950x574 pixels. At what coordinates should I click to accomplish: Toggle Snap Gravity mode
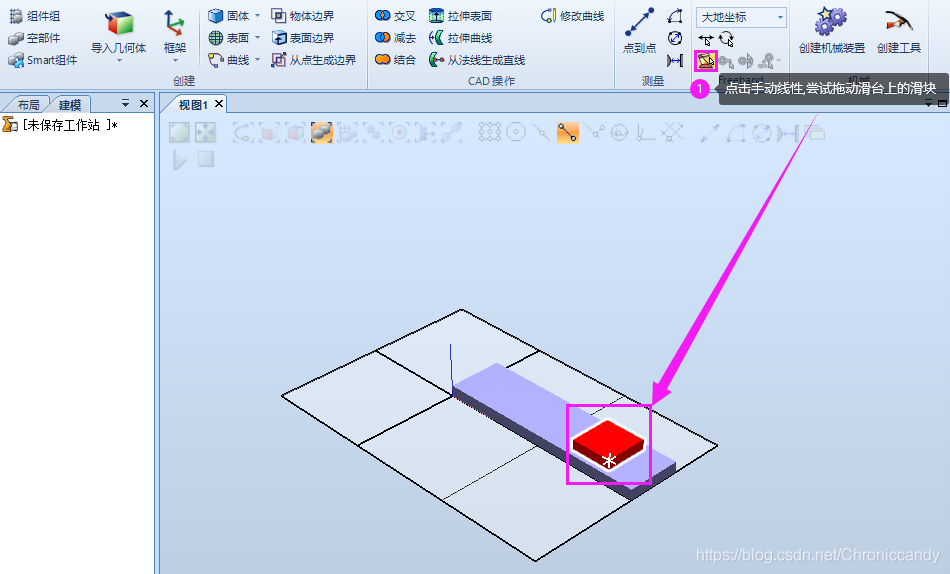(620, 133)
